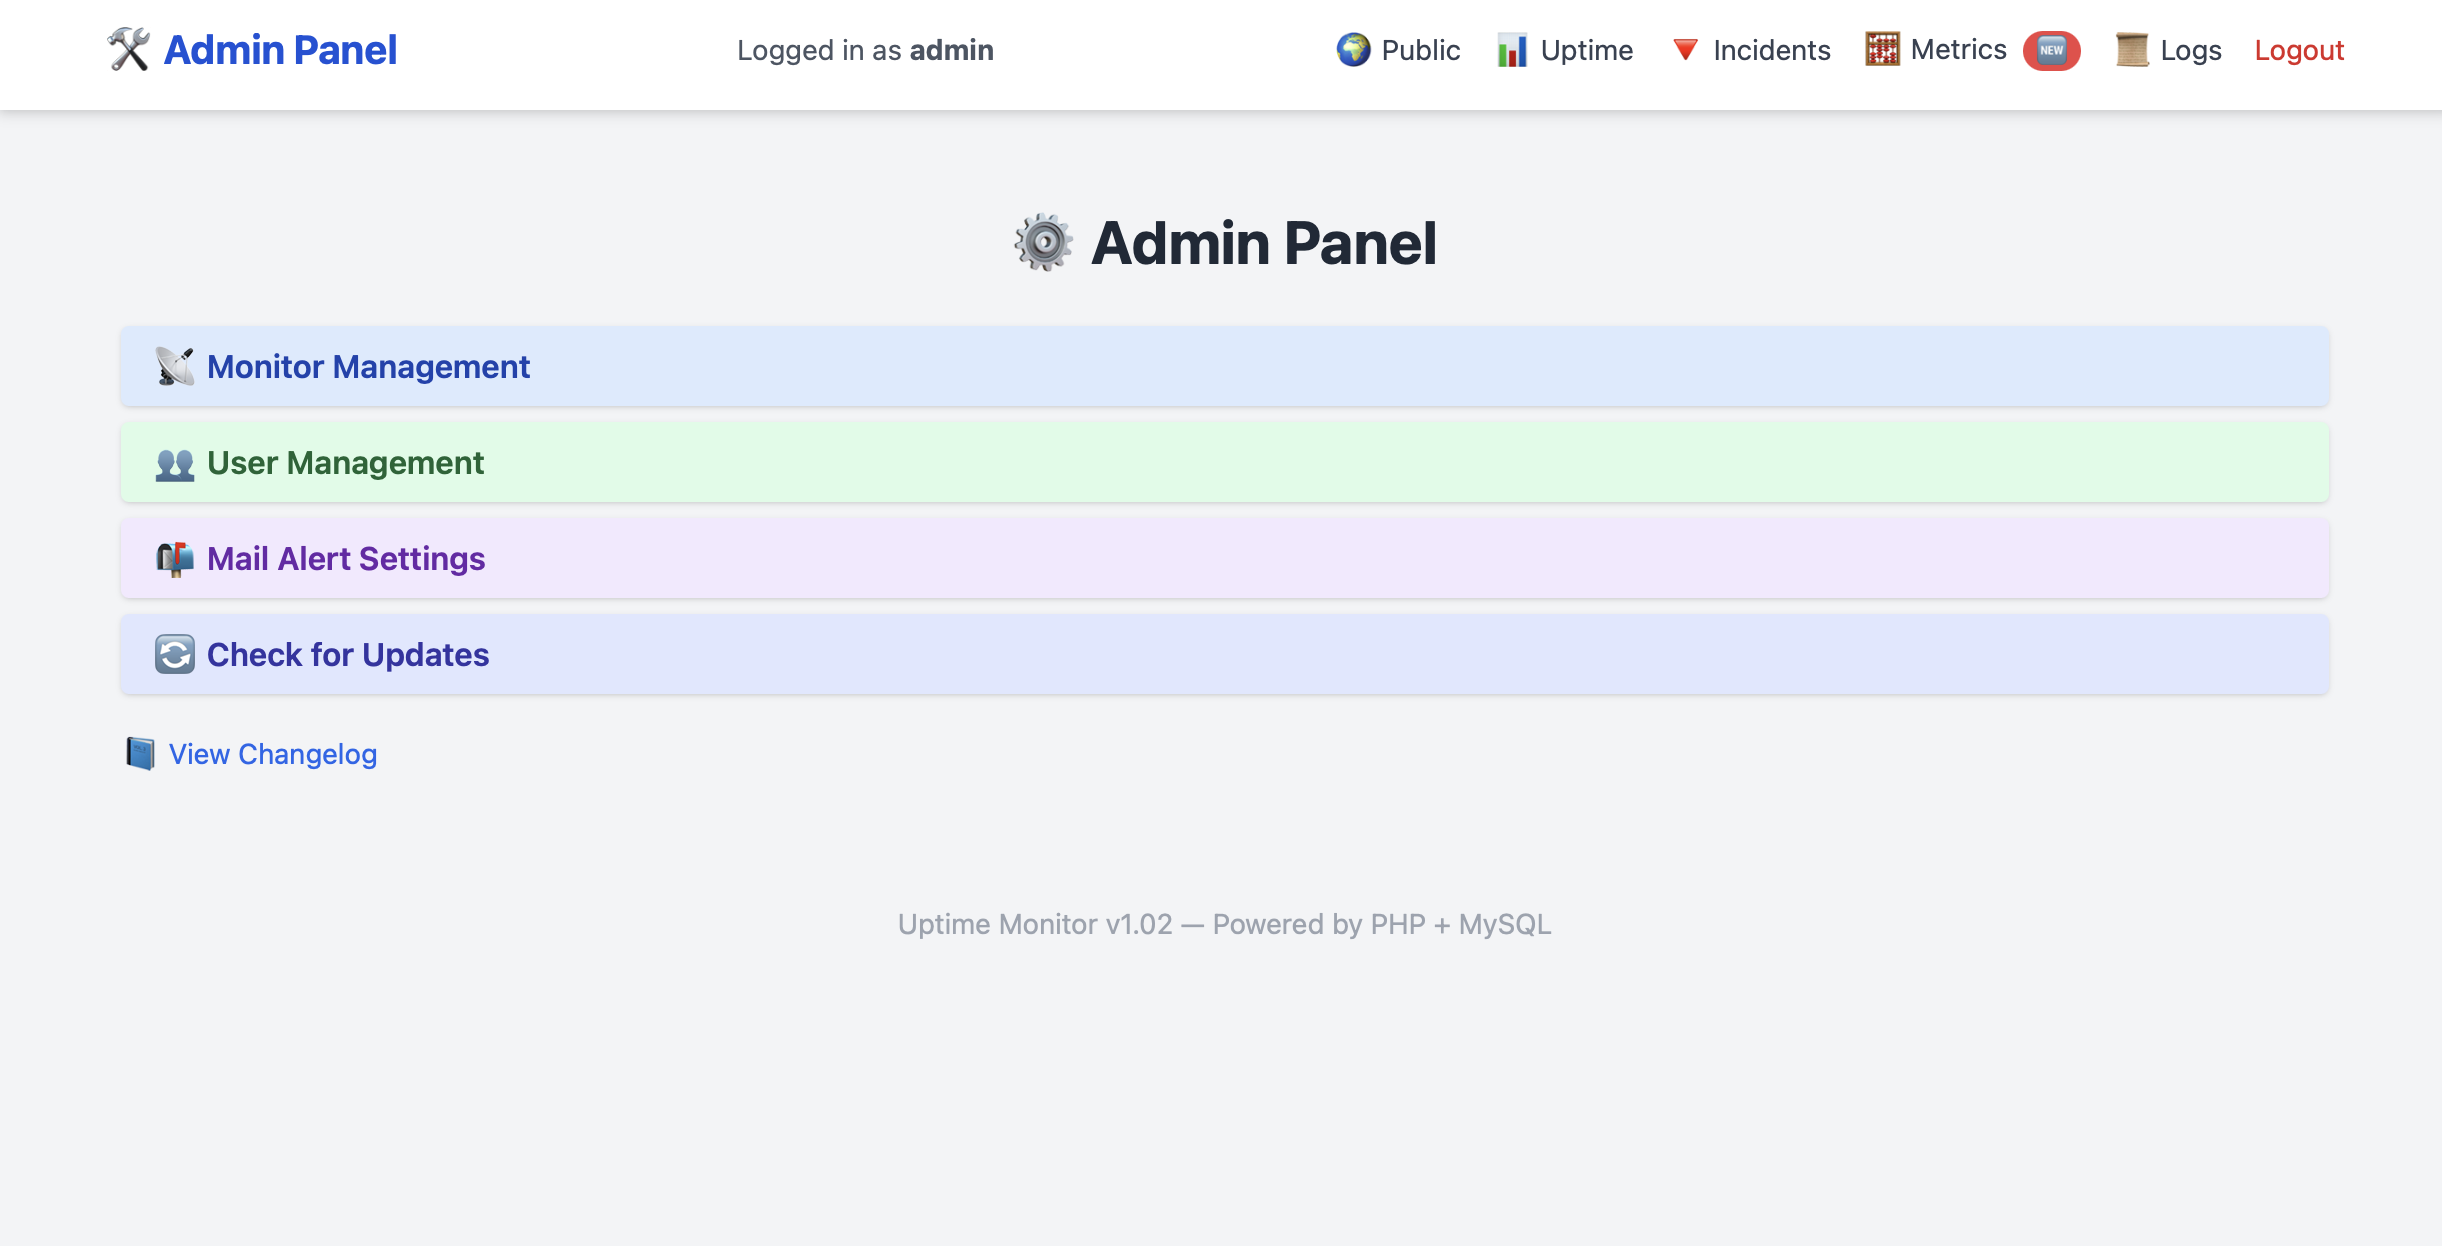Click the refresh icon beside Check for Updates
Screen dimensions: 2442x1246
pos(174,654)
